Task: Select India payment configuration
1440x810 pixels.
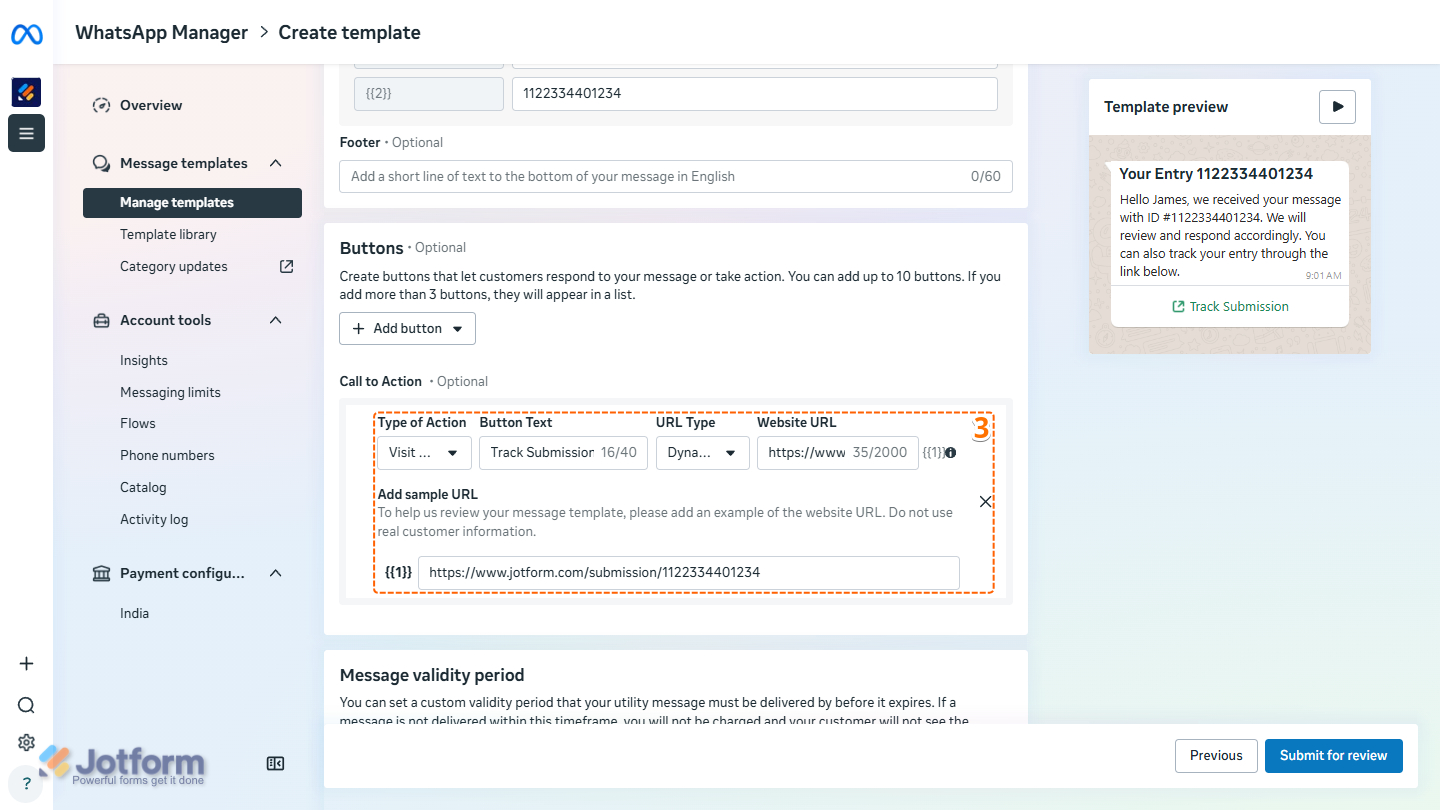Action: click(x=134, y=613)
